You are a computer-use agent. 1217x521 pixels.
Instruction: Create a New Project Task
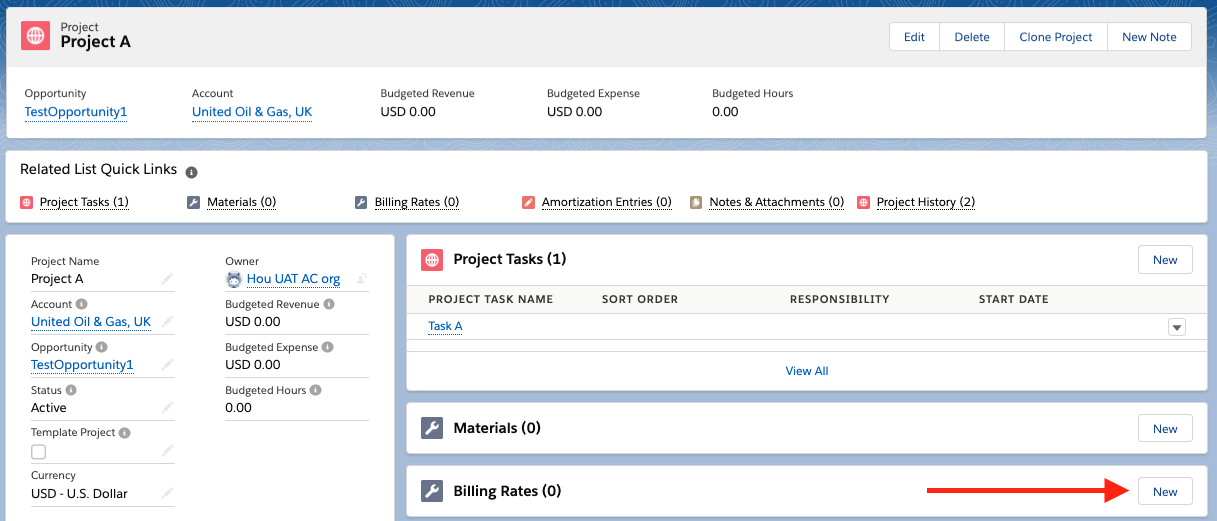[x=1165, y=259]
